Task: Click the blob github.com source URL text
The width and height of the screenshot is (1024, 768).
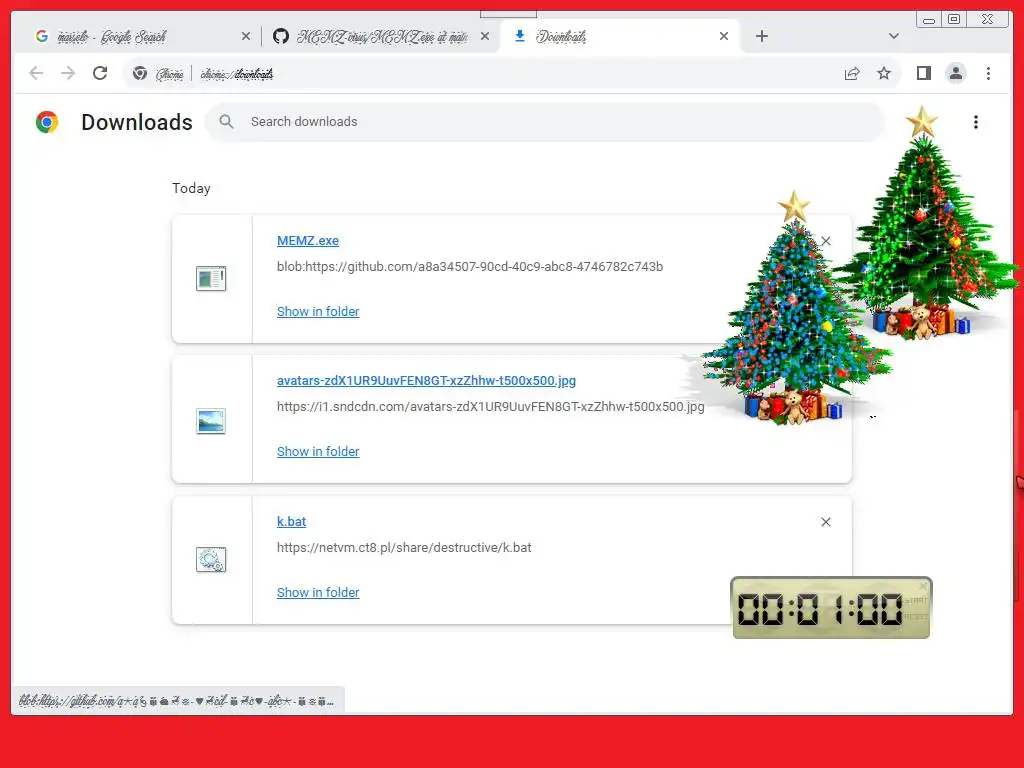Action: (470, 266)
